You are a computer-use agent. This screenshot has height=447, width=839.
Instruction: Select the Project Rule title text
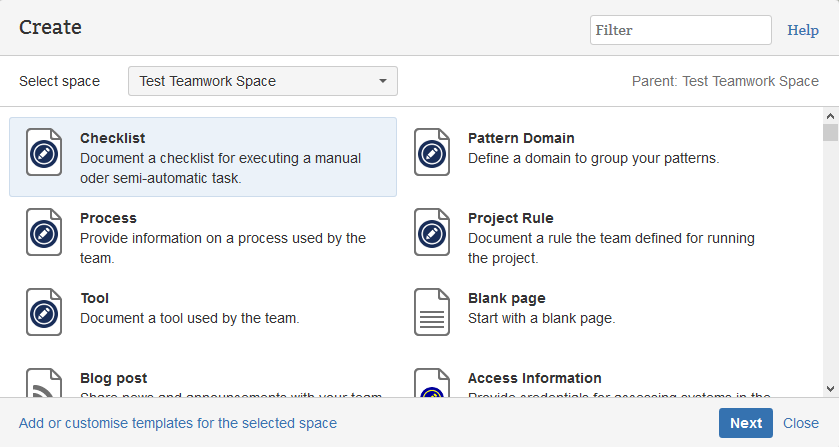[510, 218]
